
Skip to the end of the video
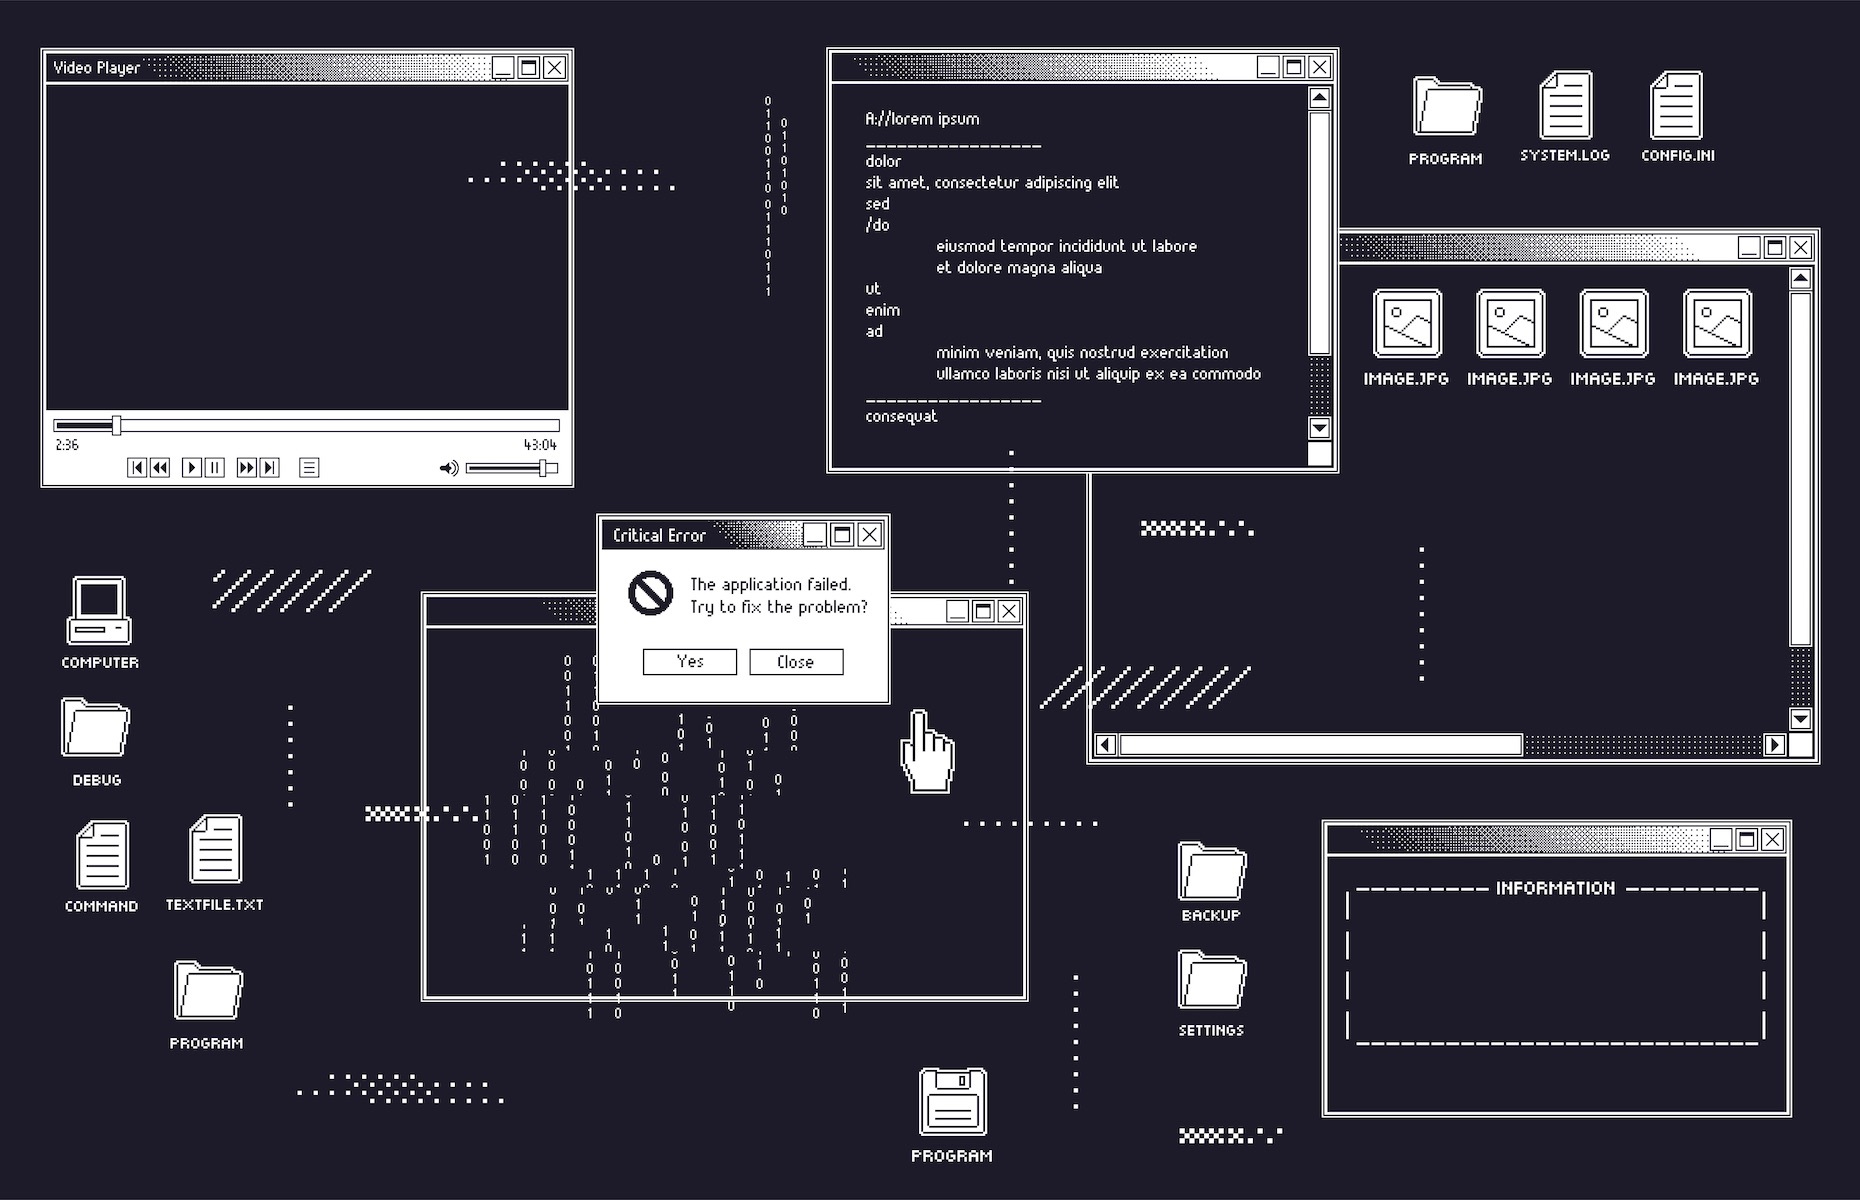click(x=269, y=468)
